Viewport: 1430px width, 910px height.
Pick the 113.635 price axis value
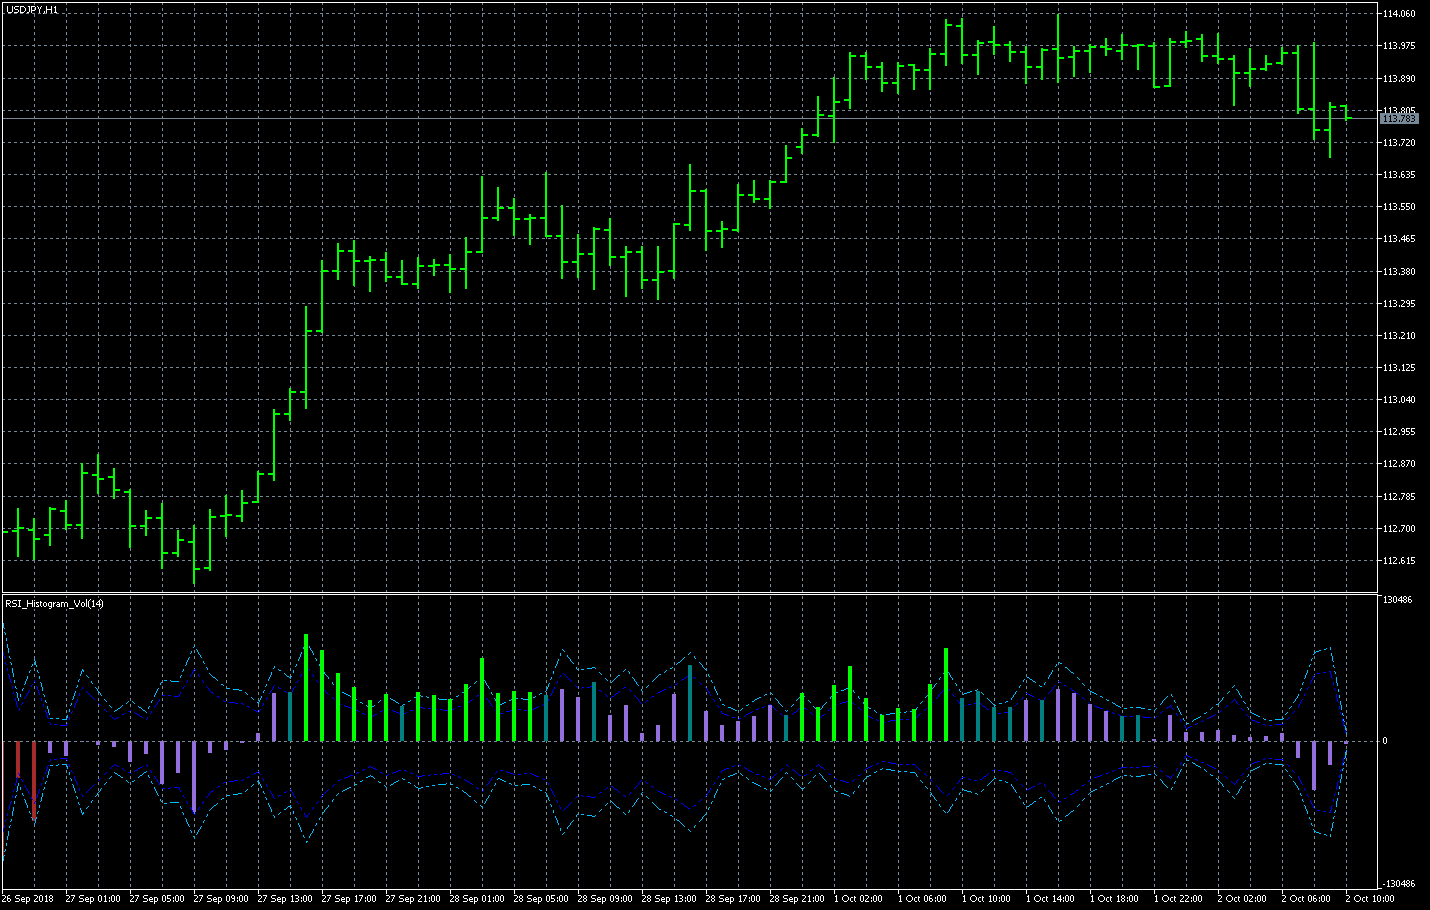click(1399, 175)
